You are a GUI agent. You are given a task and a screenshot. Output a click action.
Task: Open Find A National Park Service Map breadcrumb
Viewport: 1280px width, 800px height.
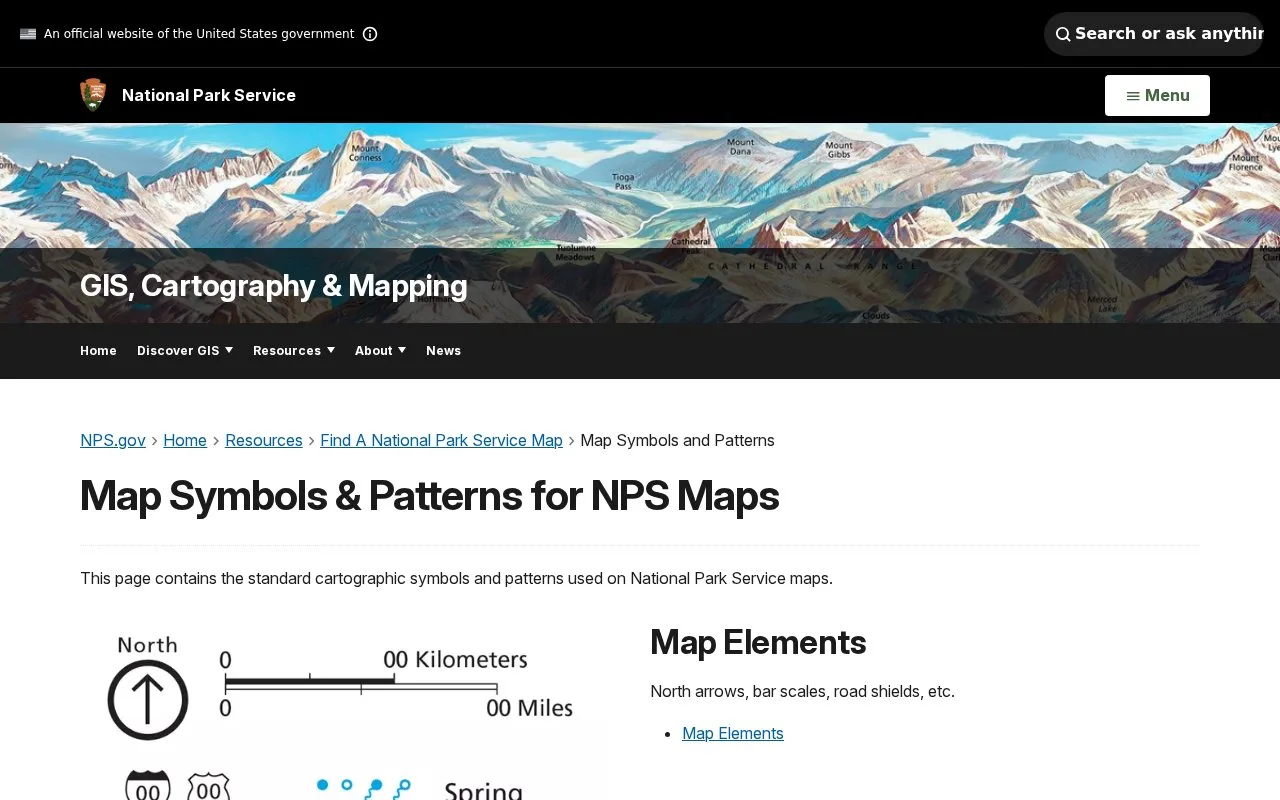pos(441,440)
